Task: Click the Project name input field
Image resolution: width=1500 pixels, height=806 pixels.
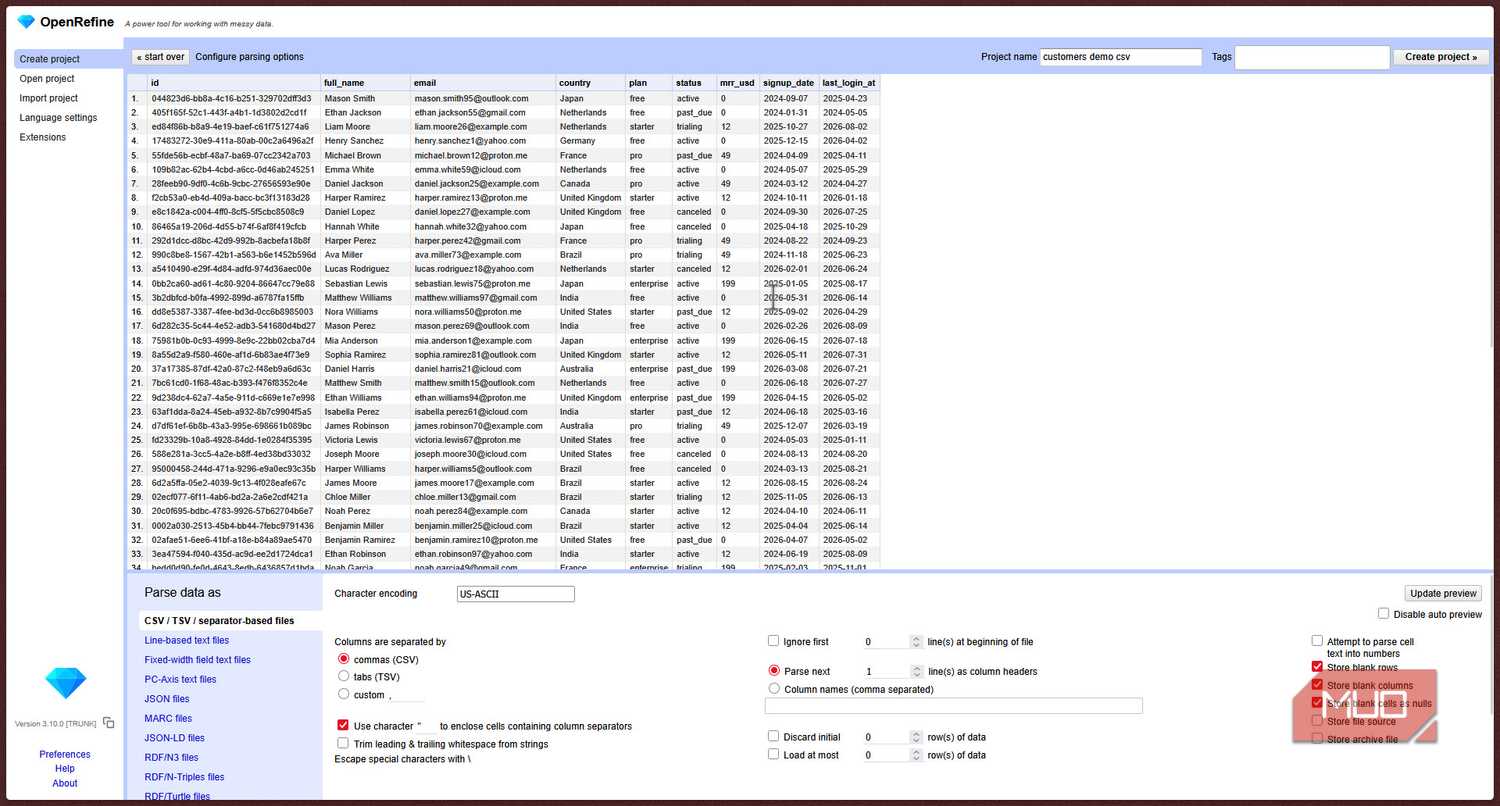Action: tap(1121, 57)
